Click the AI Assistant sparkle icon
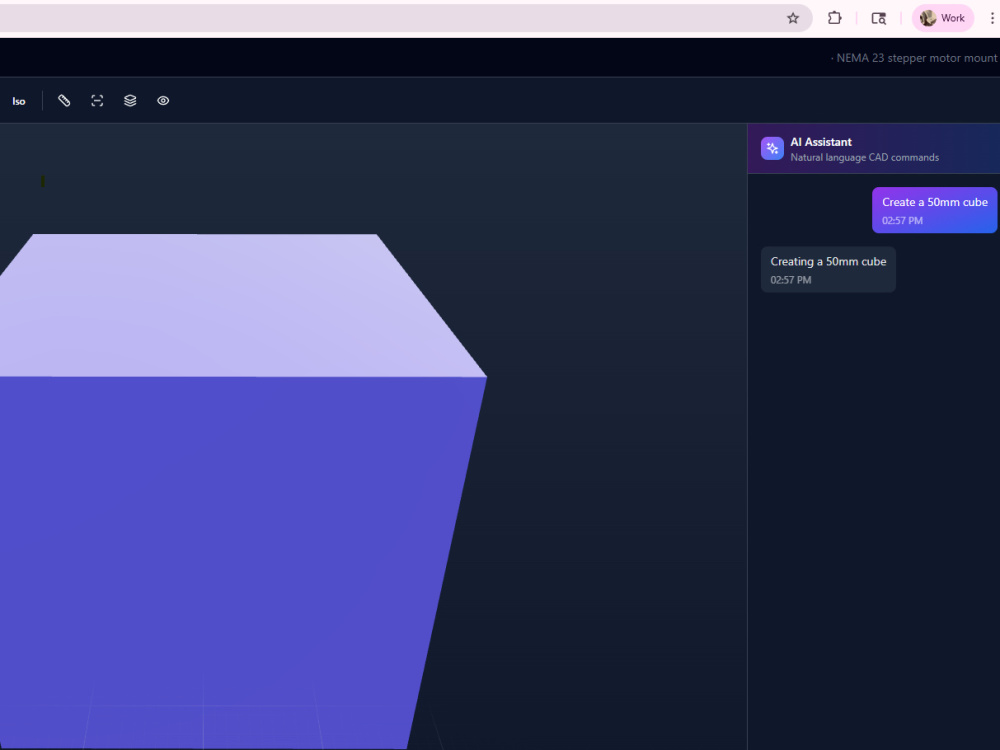 pyautogui.click(x=772, y=149)
